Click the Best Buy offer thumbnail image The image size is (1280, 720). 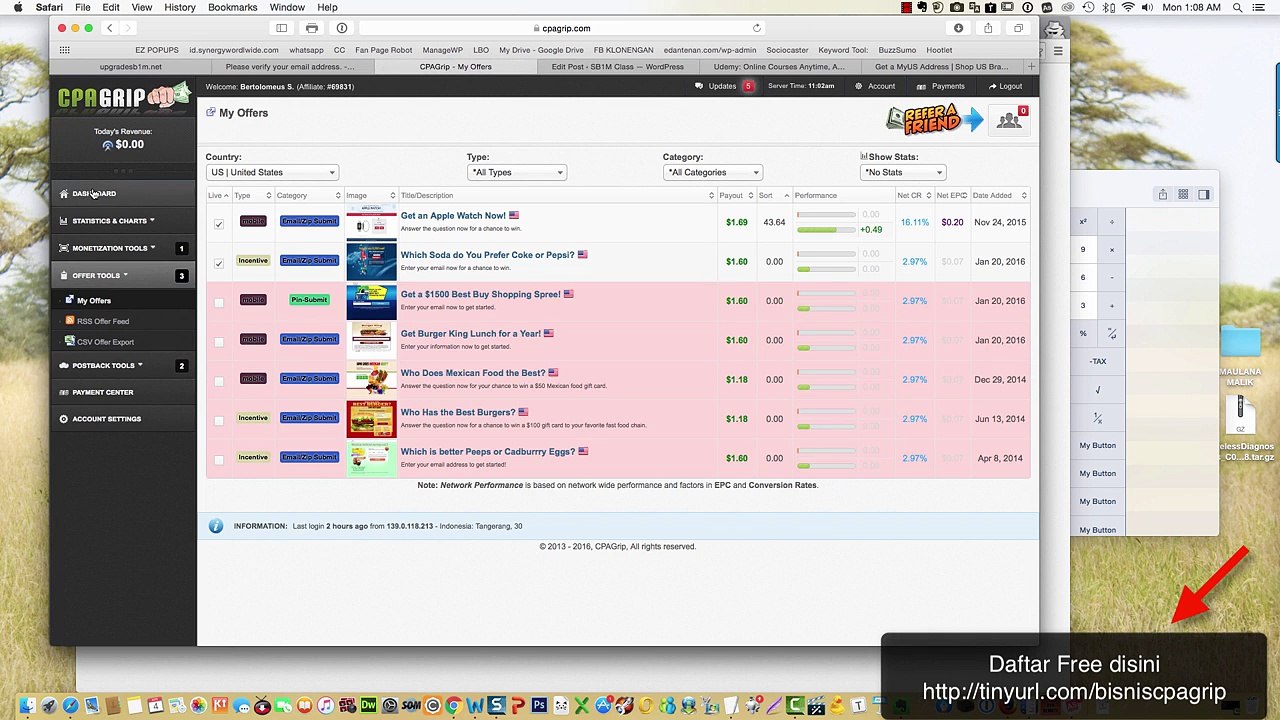click(371, 301)
